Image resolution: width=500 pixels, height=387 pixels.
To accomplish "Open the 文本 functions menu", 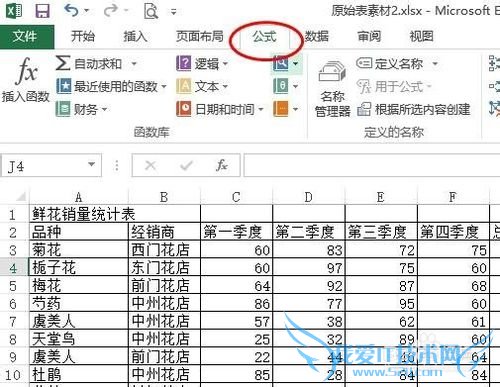I will [202, 86].
